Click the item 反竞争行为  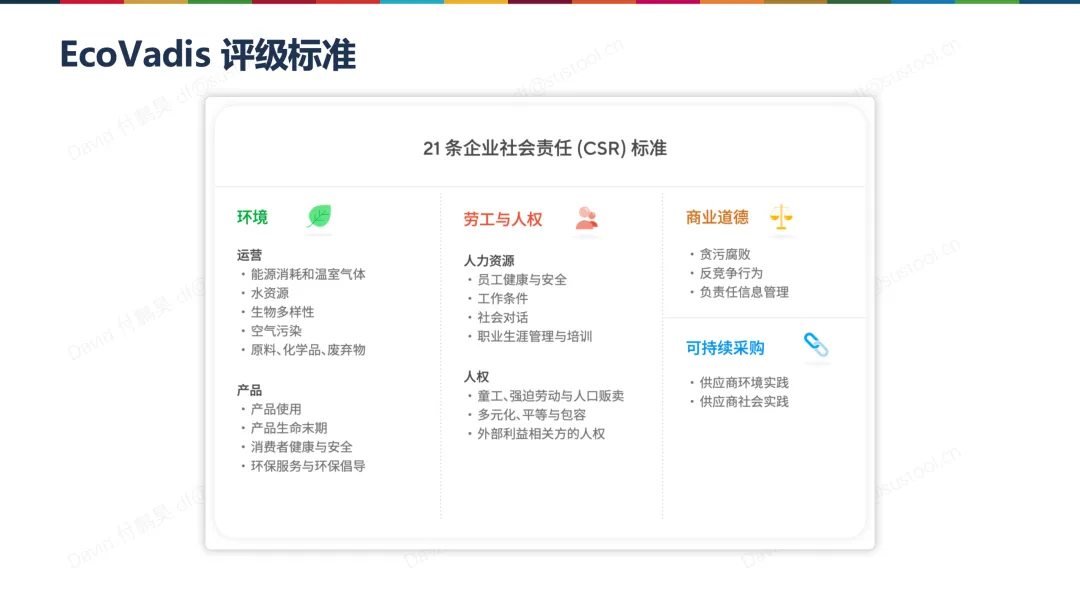click(731, 273)
